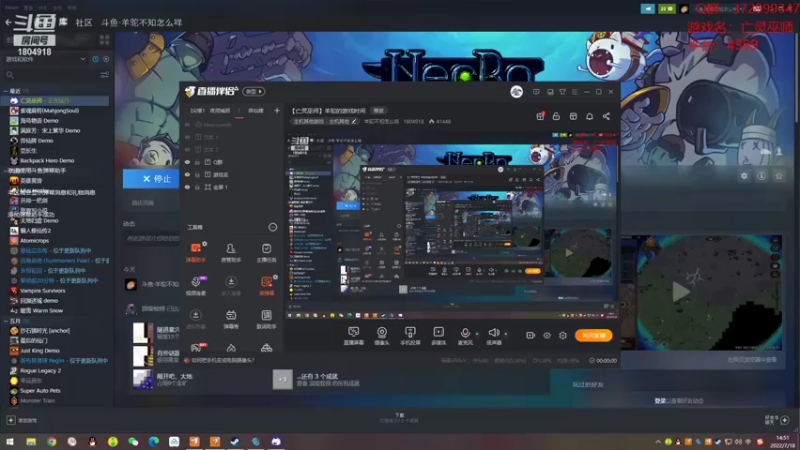Viewport: 800px width, 450px height.
Task: Click the speaker icon in streaming toolbar
Action: click(x=493, y=335)
